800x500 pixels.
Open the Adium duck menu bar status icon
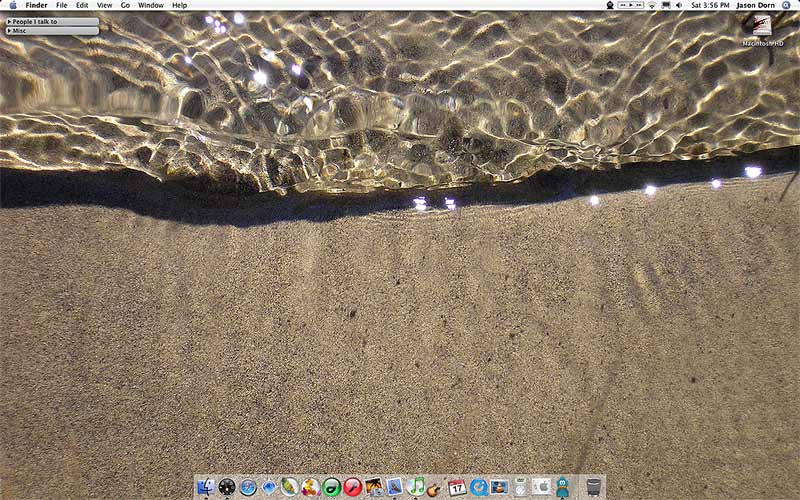pyautogui.click(x=610, y=5)
